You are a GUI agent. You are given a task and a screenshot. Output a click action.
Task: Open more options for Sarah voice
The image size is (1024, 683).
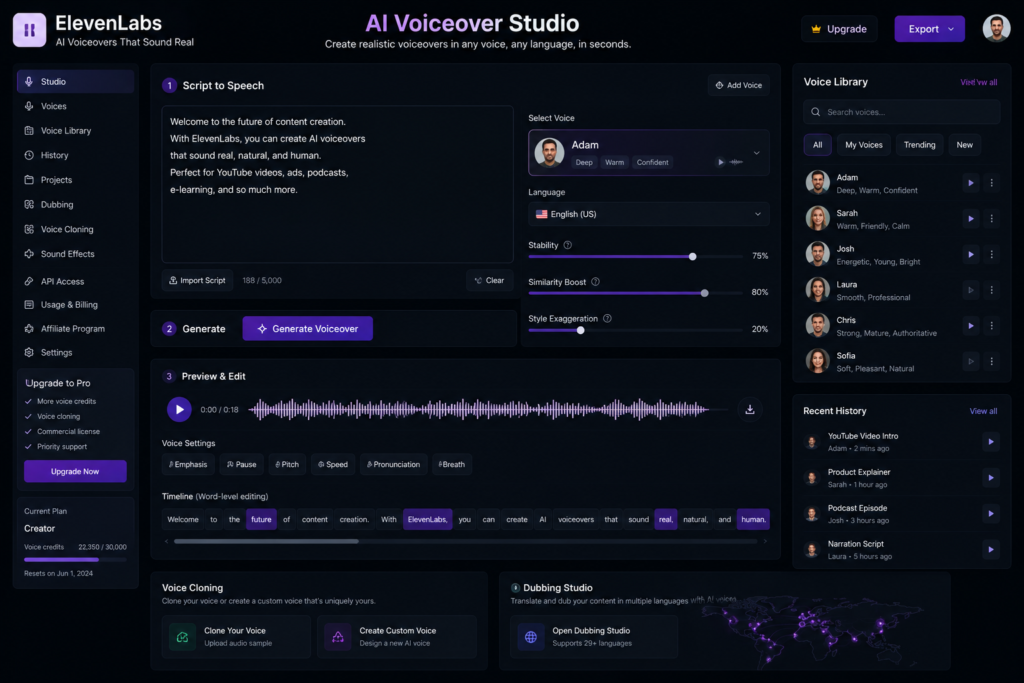(991, 219)
